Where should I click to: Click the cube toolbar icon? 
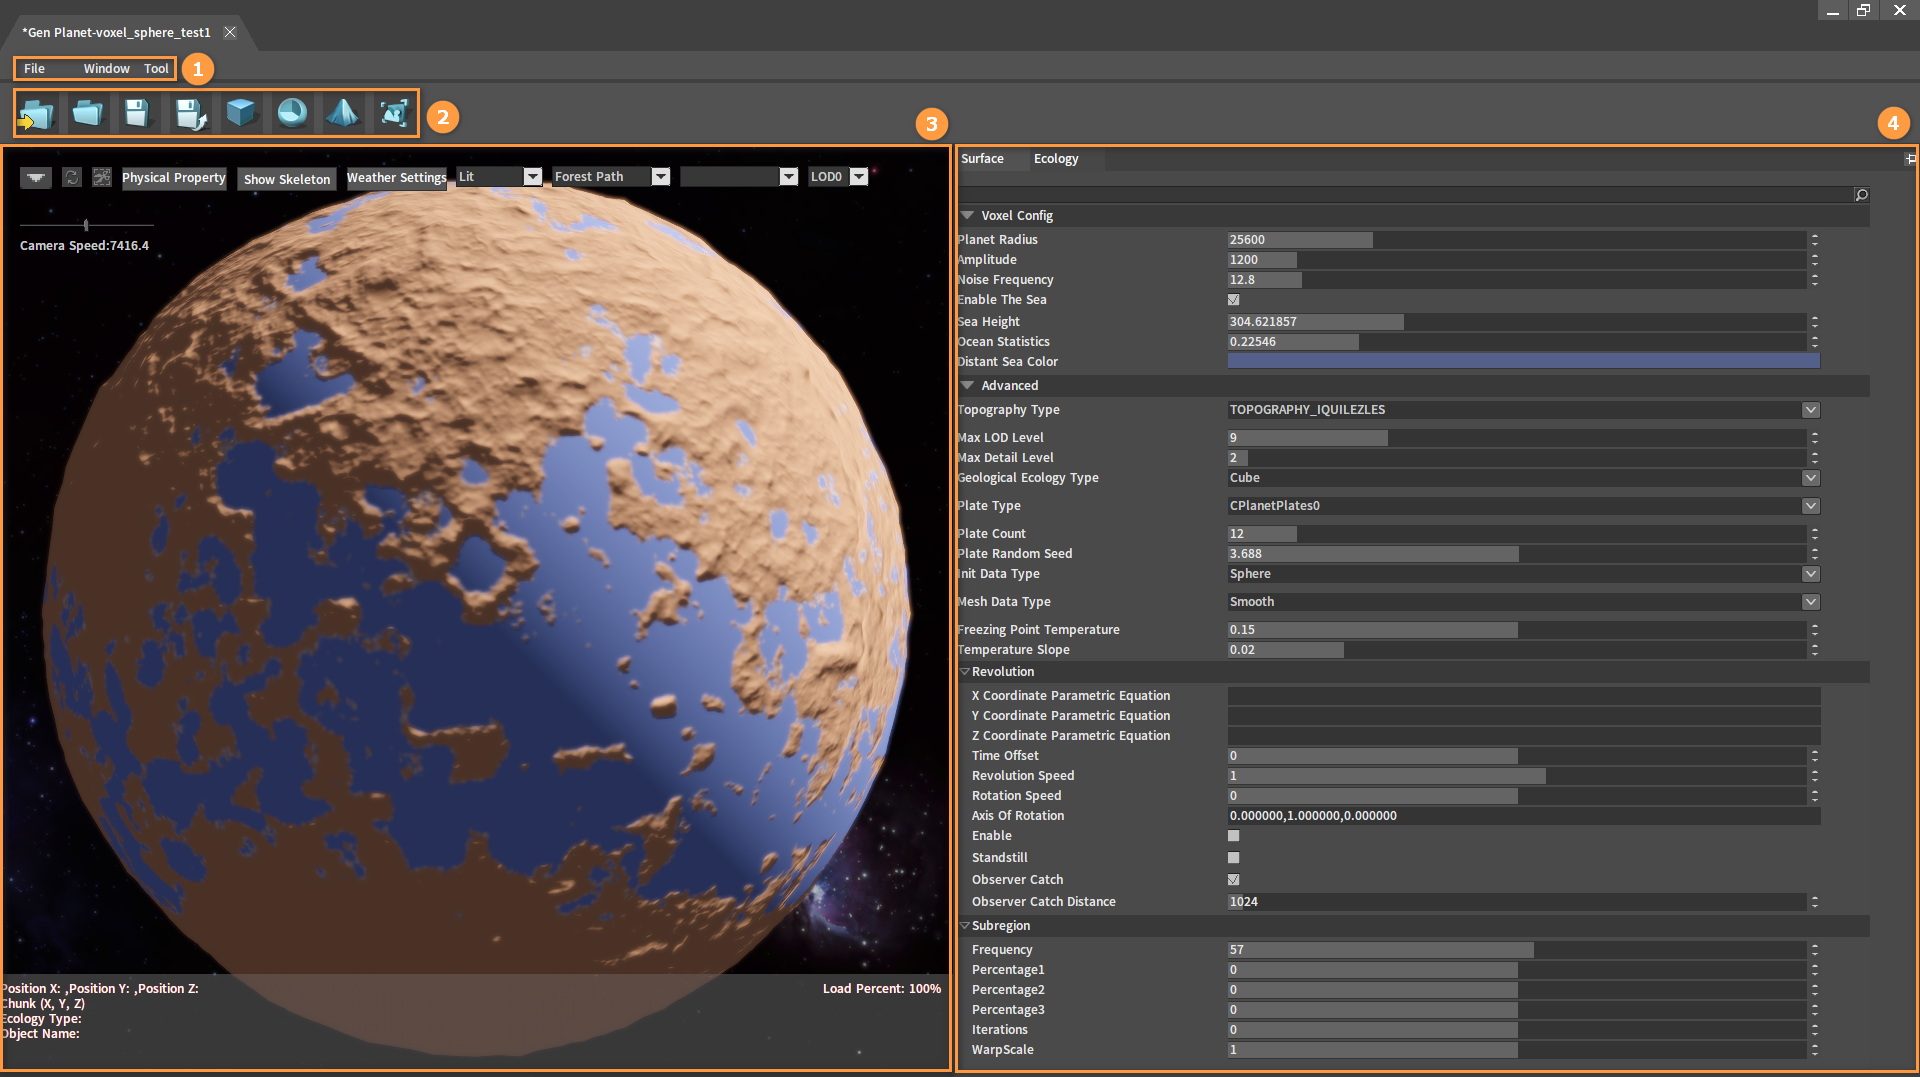(241, 112)
